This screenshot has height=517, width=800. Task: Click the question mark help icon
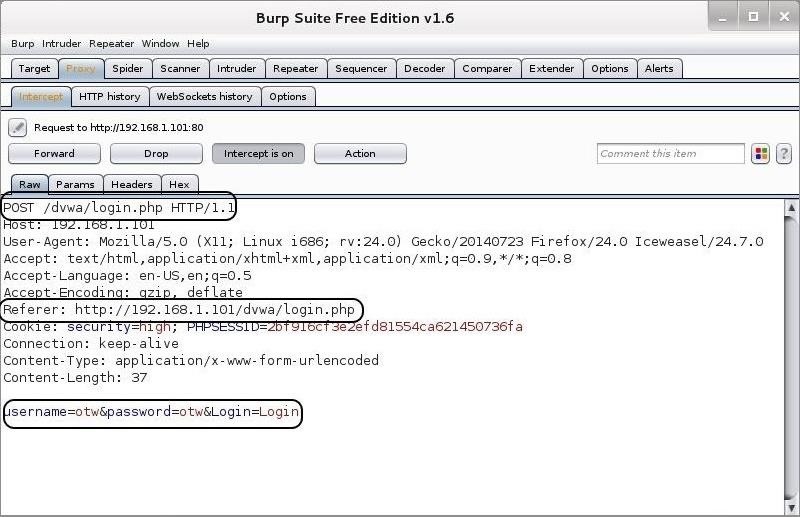point(784,154)
